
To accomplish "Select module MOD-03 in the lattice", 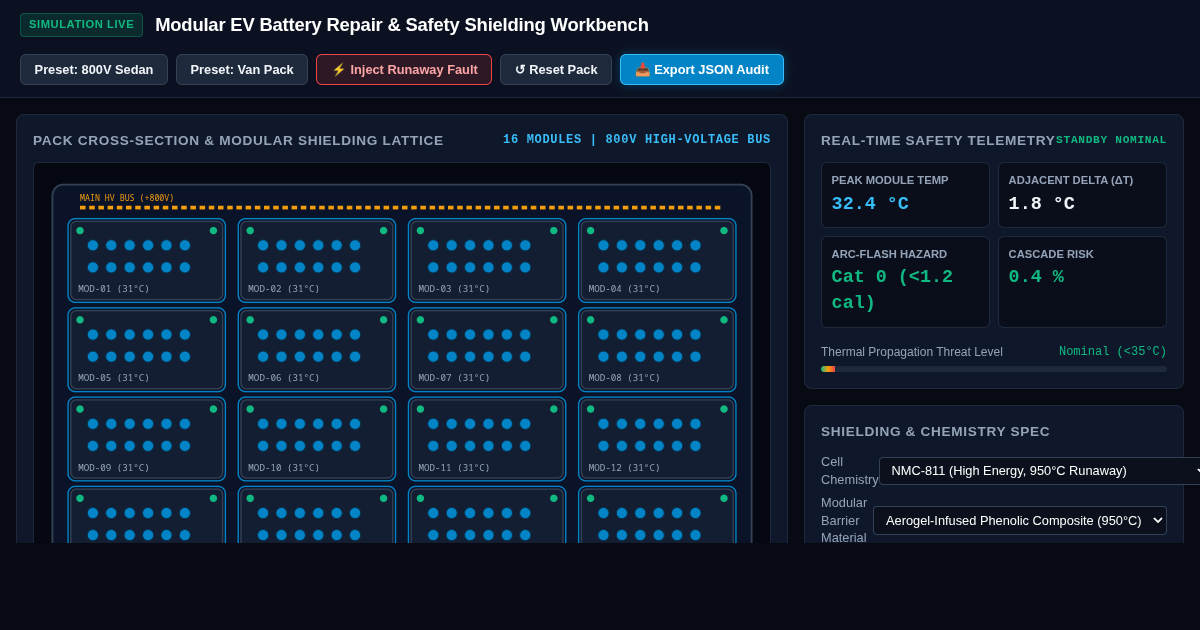I will click(x=487, y=260).
